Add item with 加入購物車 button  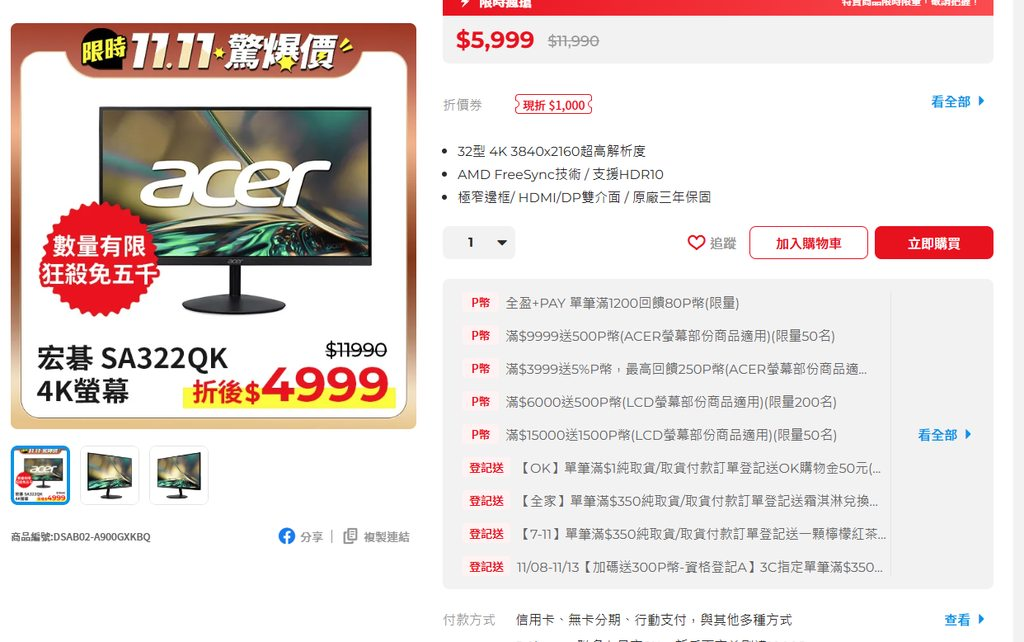click(x=808, y=243)
